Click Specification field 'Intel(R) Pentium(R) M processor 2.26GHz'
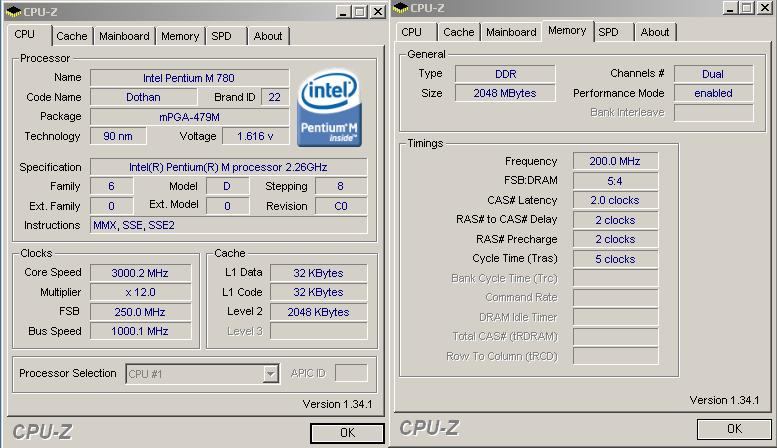This screenshot has height=448, width=777. point(228,167)
